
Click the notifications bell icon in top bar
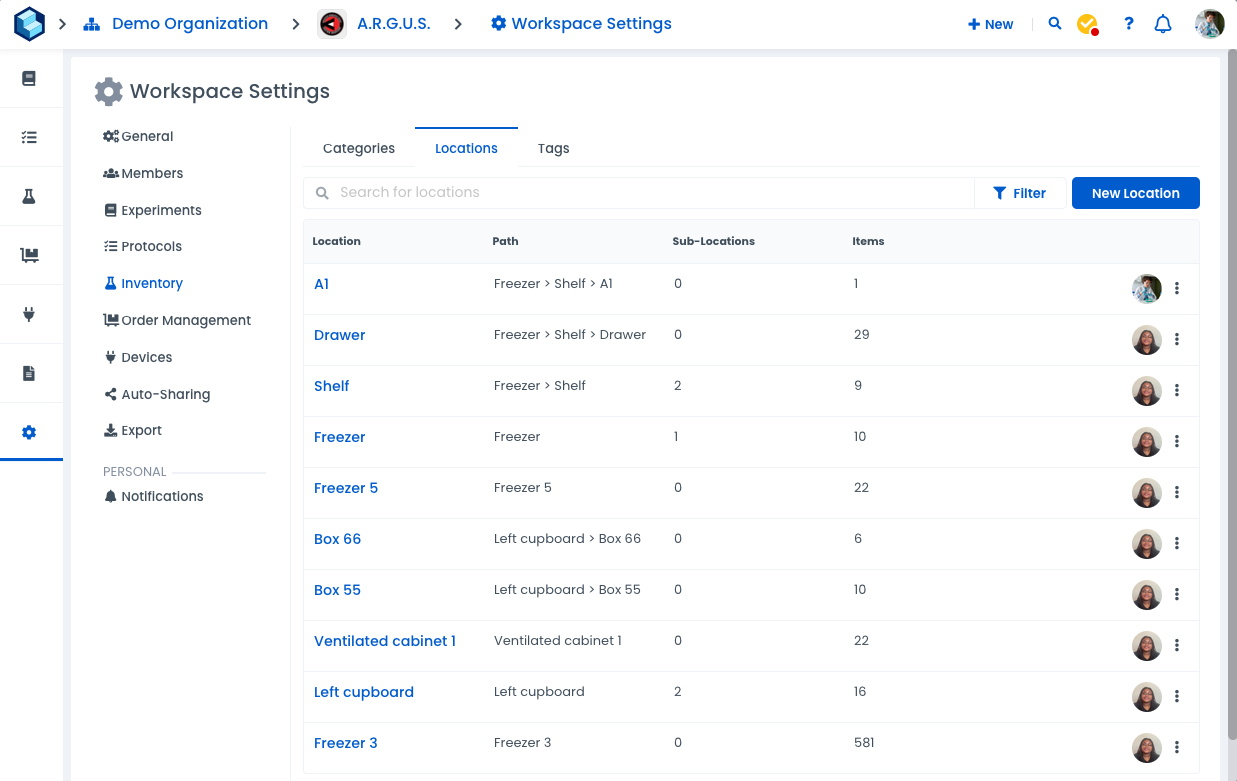pyautogui.click(x=1163, y=24)
